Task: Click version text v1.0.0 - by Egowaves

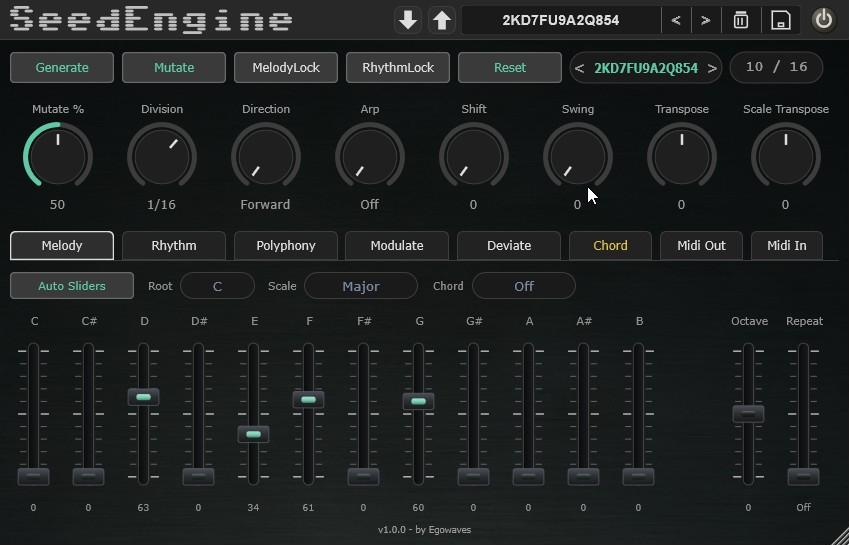Action: (x=424, y=530)
